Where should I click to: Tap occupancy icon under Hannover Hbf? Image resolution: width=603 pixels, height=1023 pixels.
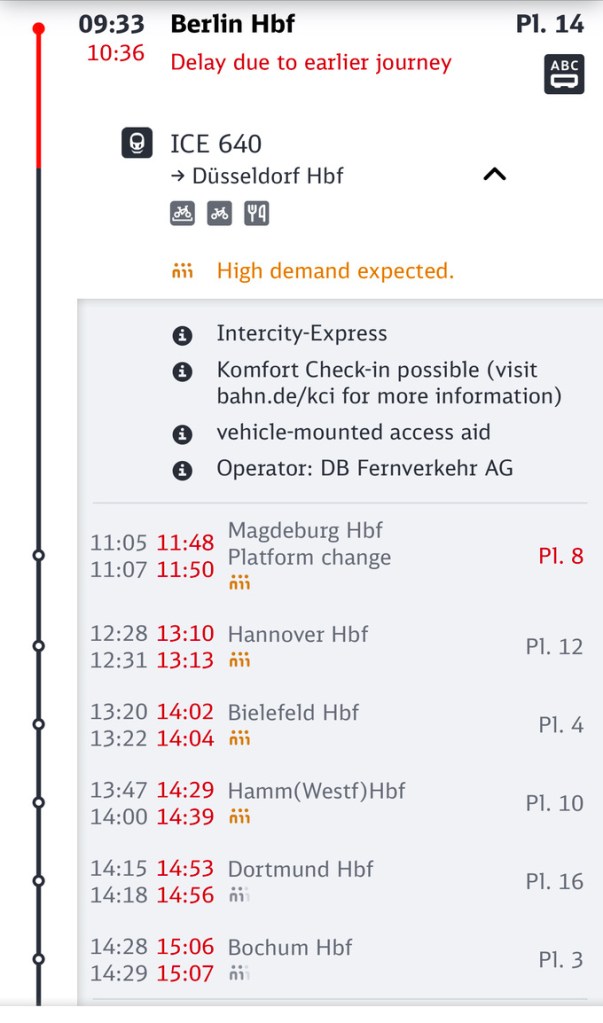point(239,660)
